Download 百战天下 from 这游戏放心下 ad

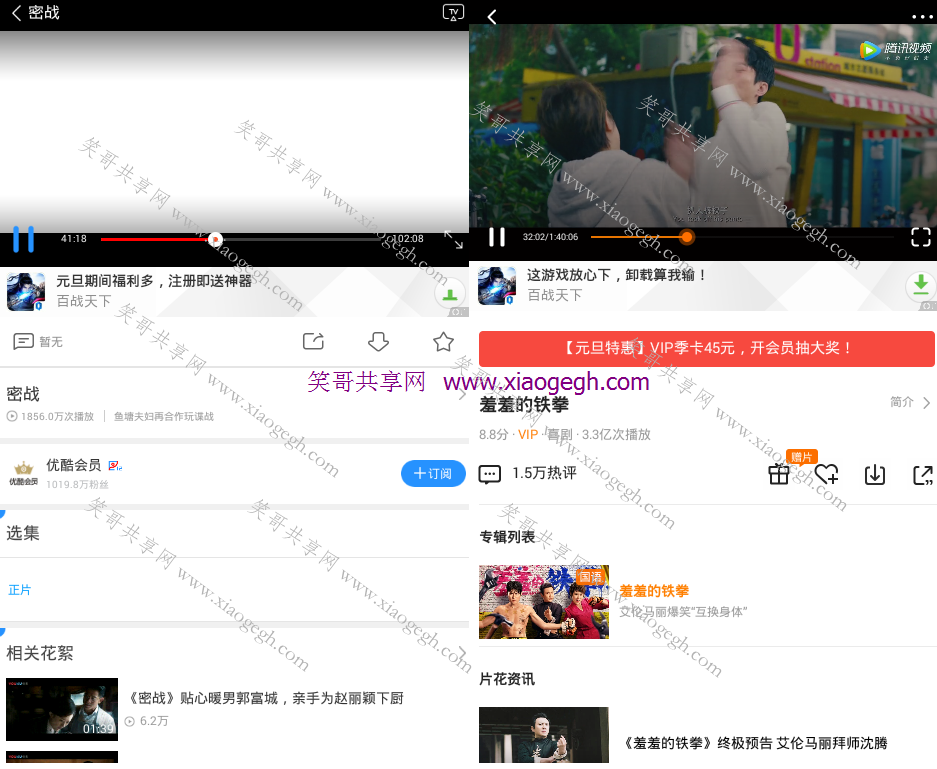coord(920,286)
